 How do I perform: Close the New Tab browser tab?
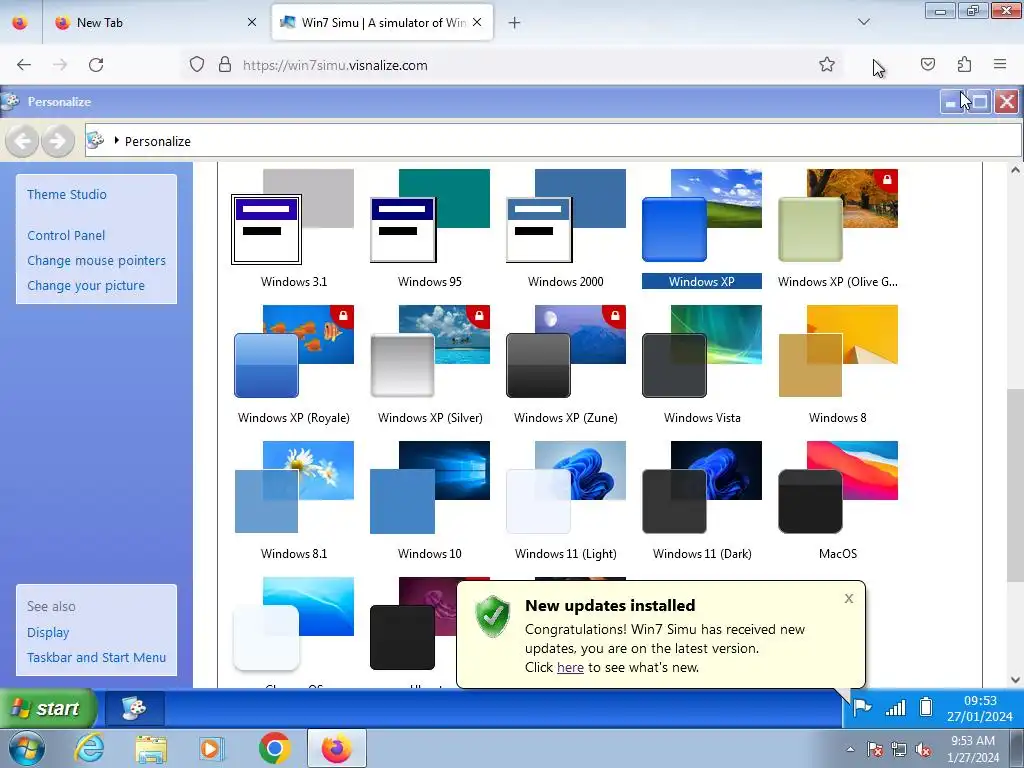tap(251, 22)
